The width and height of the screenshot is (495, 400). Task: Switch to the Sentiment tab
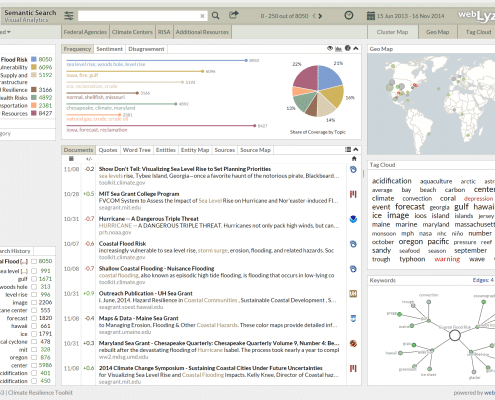109,49
